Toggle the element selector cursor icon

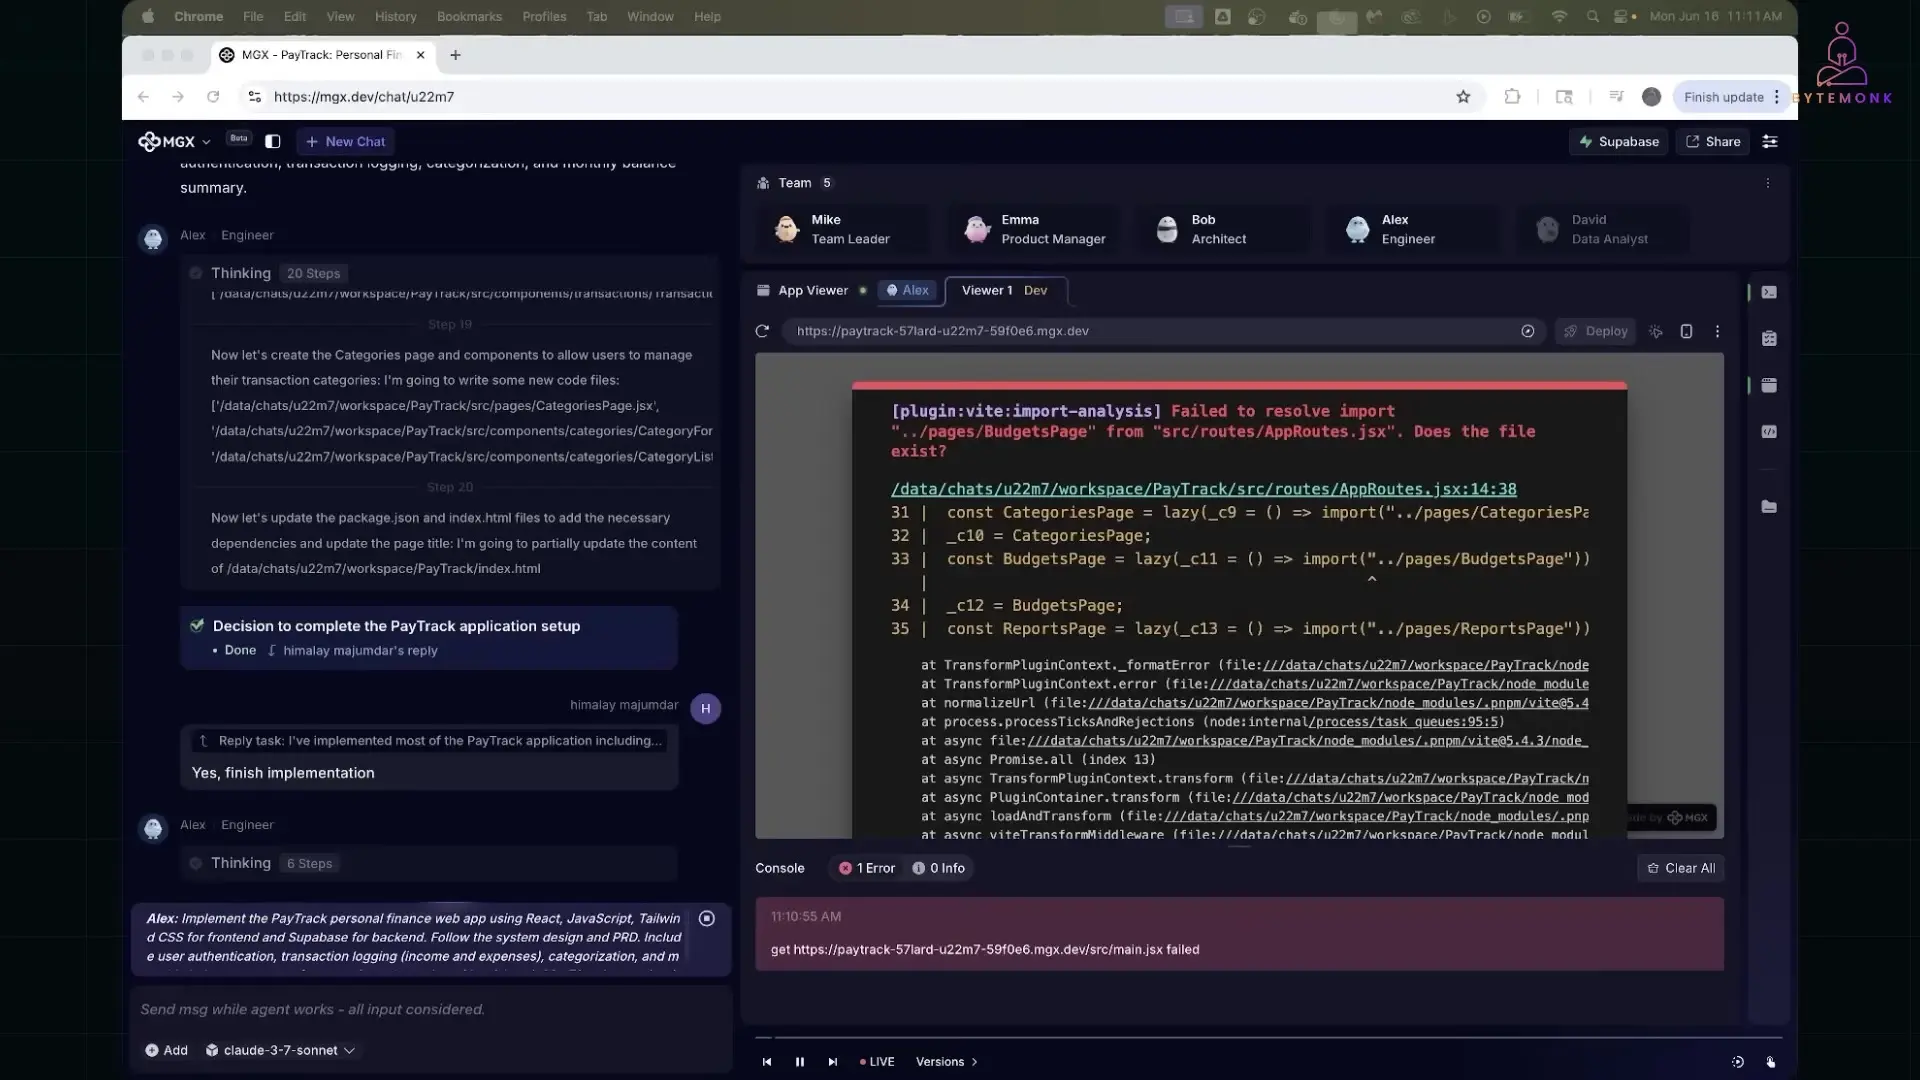[1656, 331]
